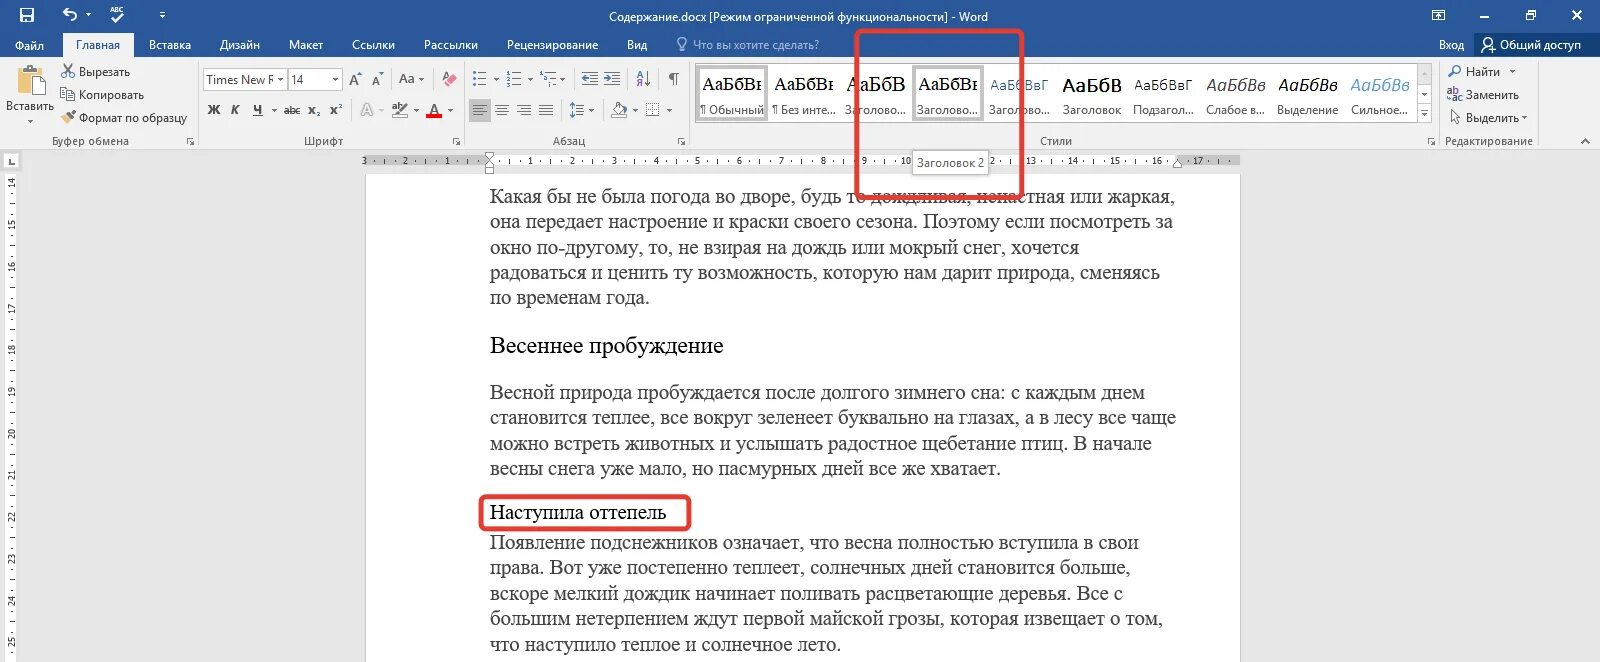
Task: Undo the last action
Action: tap(69, 15)
